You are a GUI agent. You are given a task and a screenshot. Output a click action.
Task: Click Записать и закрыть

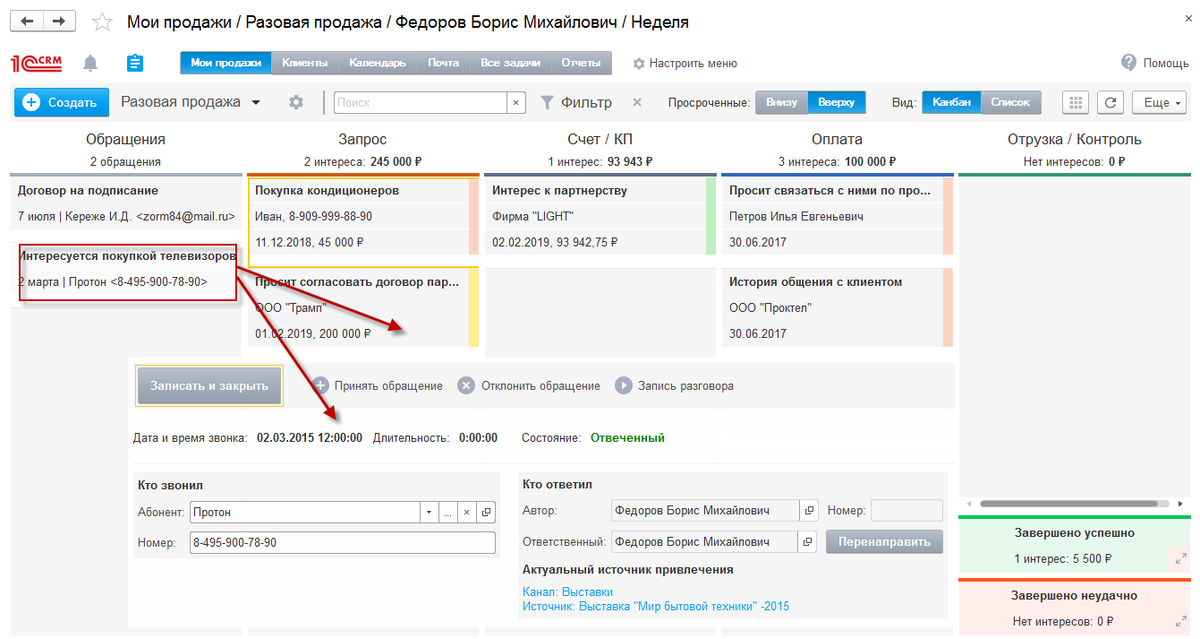click(x=209, y=385)
